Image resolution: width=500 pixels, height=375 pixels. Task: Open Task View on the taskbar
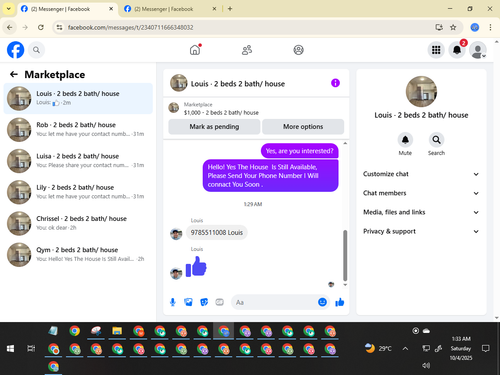[31, 349]
